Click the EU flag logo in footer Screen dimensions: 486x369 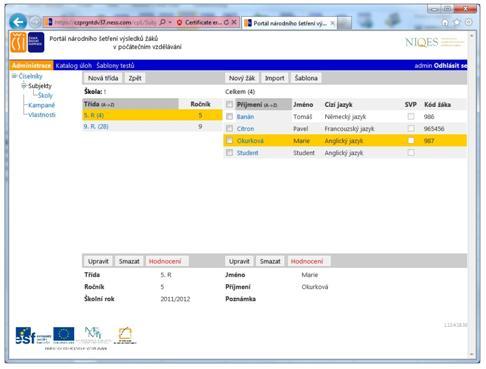coord(63,335)
